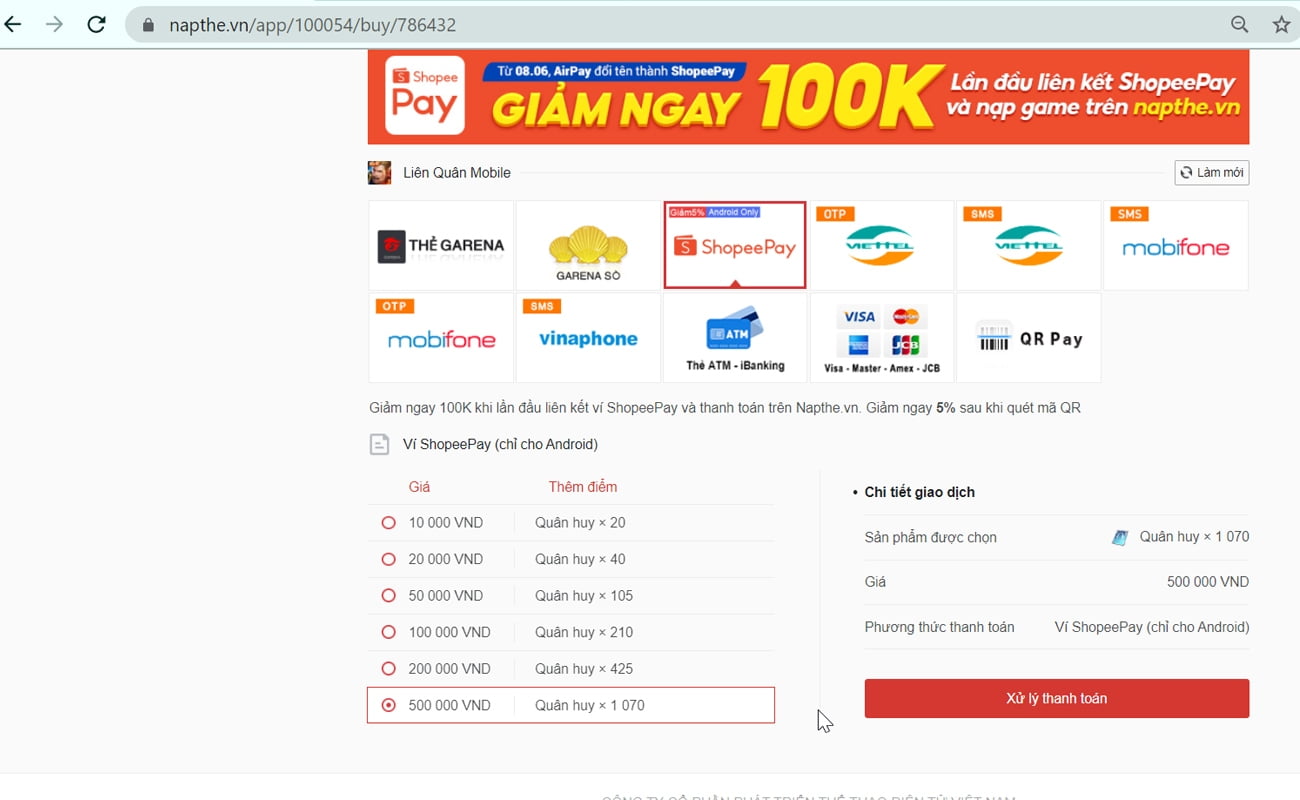Image resolution: width=1300 pixels, height=800 pixels.
Task: Choose Garena Sò shell payment option
Action: pyautogui.click(x=588, y=245)
